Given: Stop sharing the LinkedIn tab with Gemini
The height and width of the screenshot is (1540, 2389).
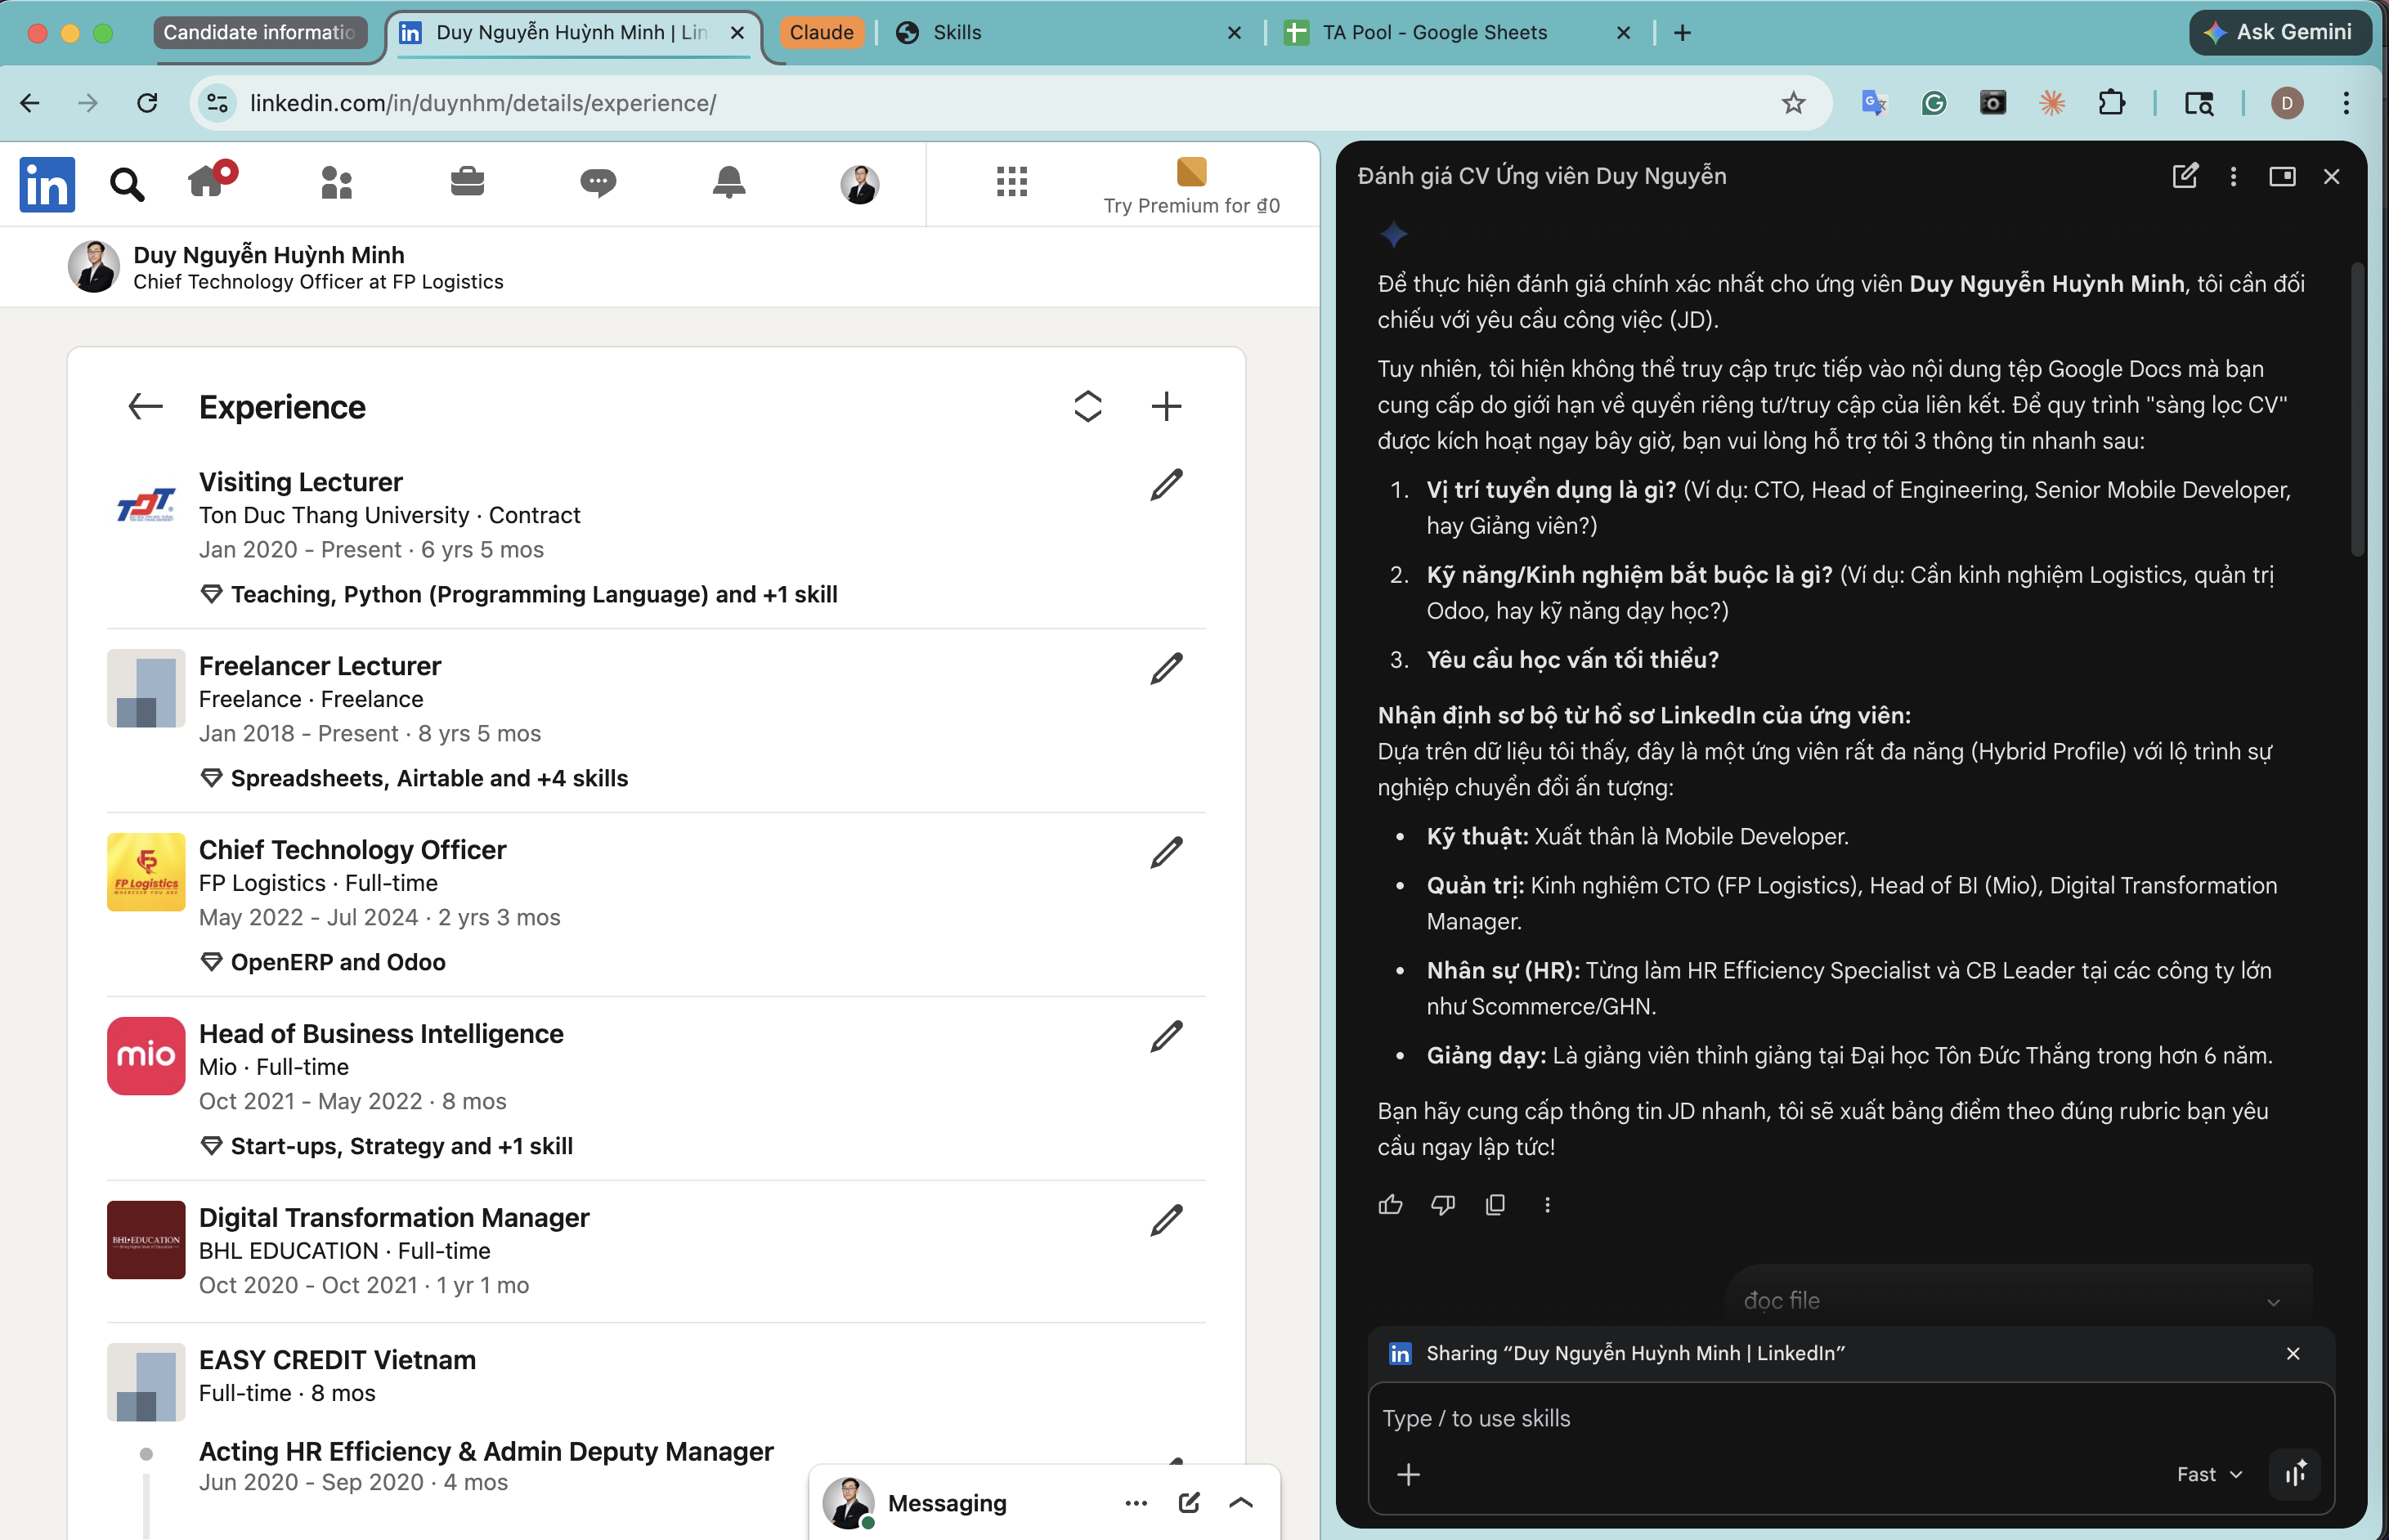Looking at the screenshot, I should point(2293,1353).
